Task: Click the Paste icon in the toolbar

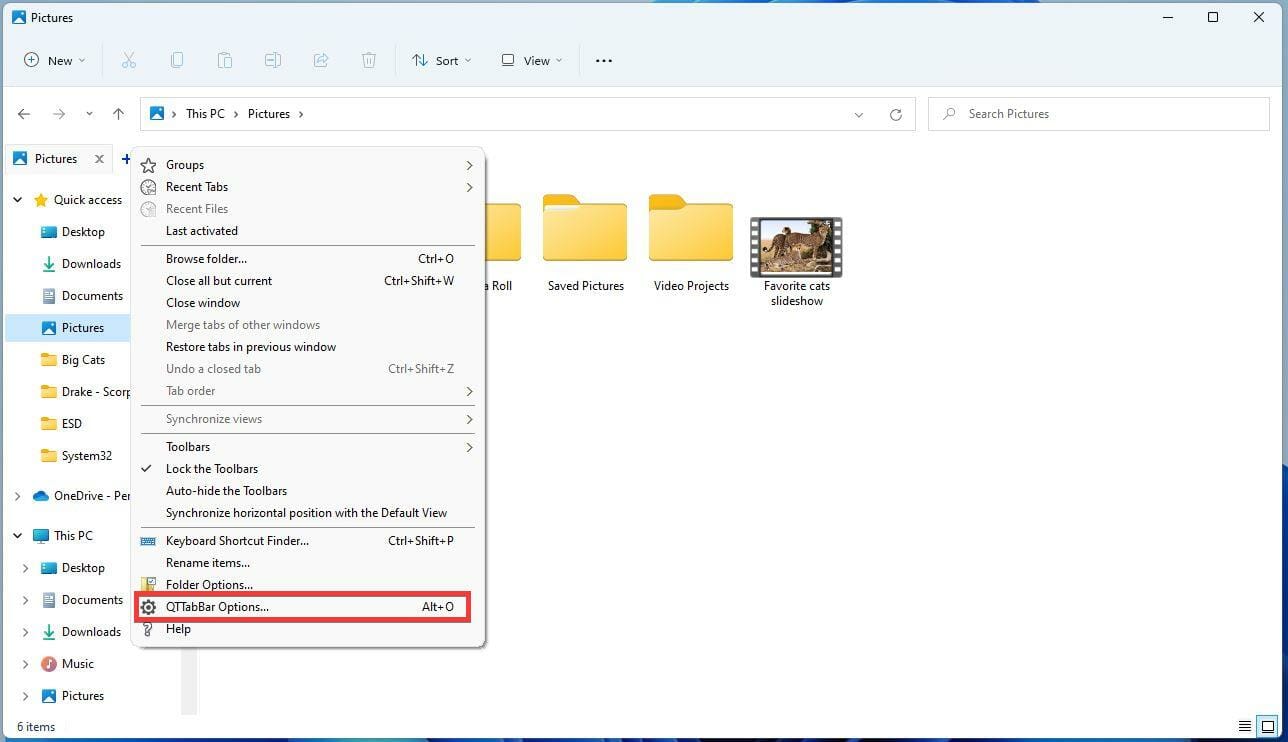Action: (x=224, y=60)
